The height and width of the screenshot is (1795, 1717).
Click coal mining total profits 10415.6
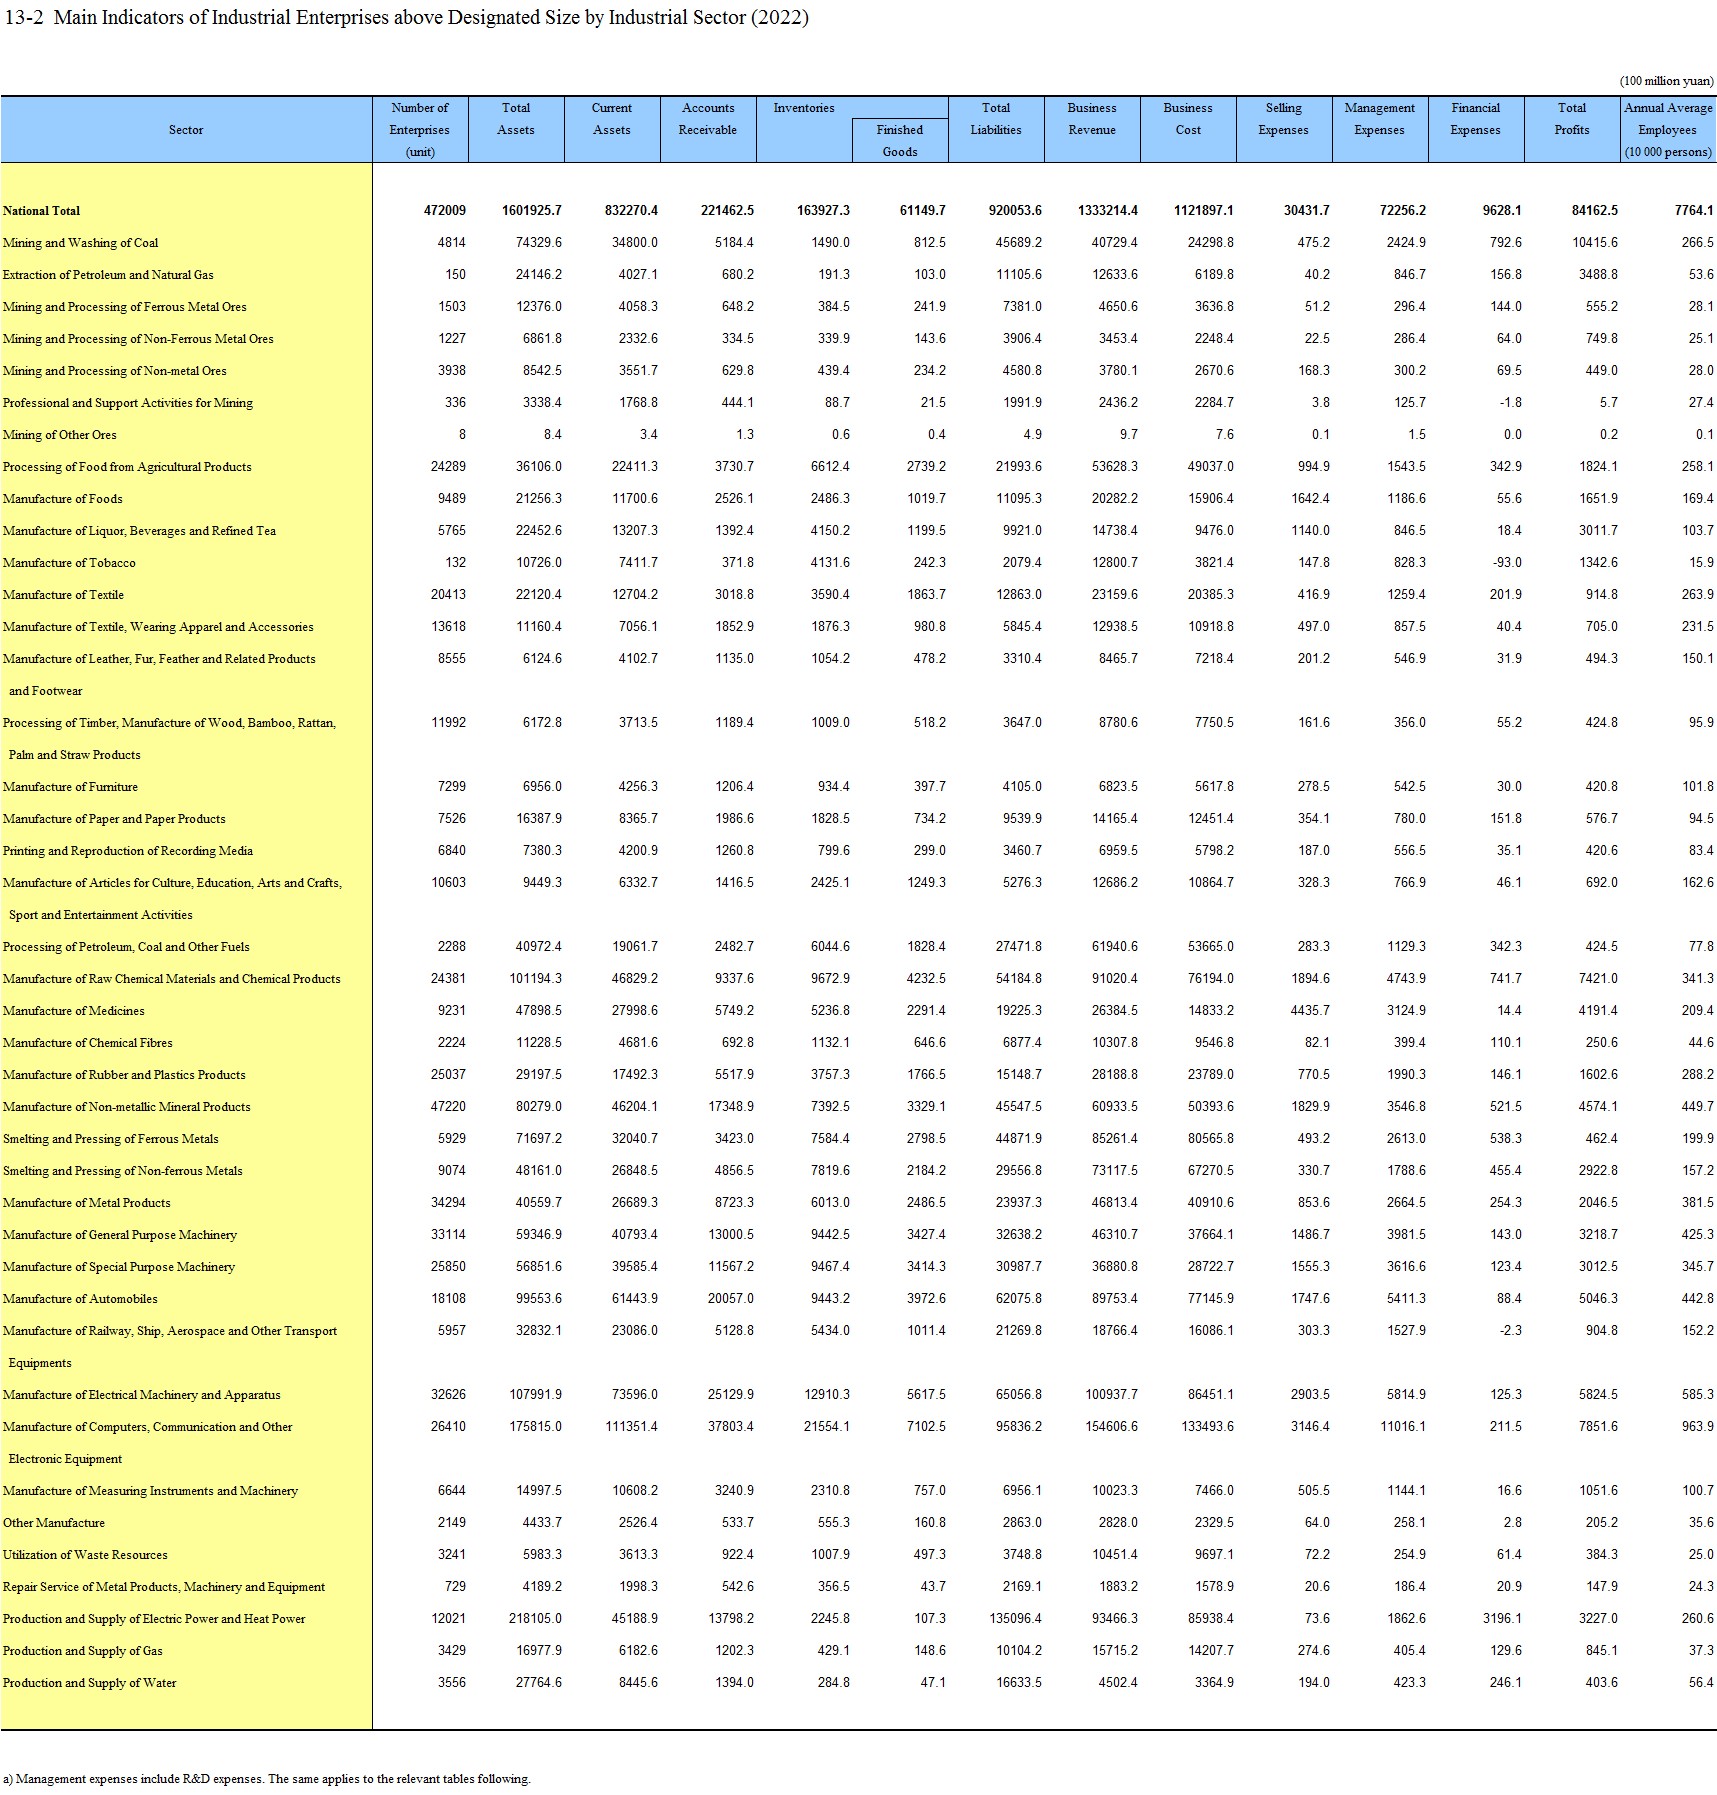tap(1595, 243)
